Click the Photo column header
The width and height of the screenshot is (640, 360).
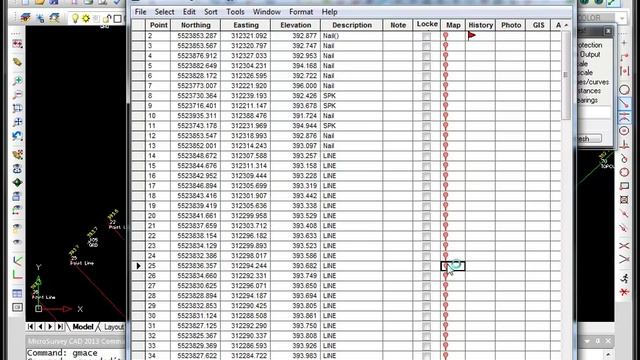tap(511, 25)
